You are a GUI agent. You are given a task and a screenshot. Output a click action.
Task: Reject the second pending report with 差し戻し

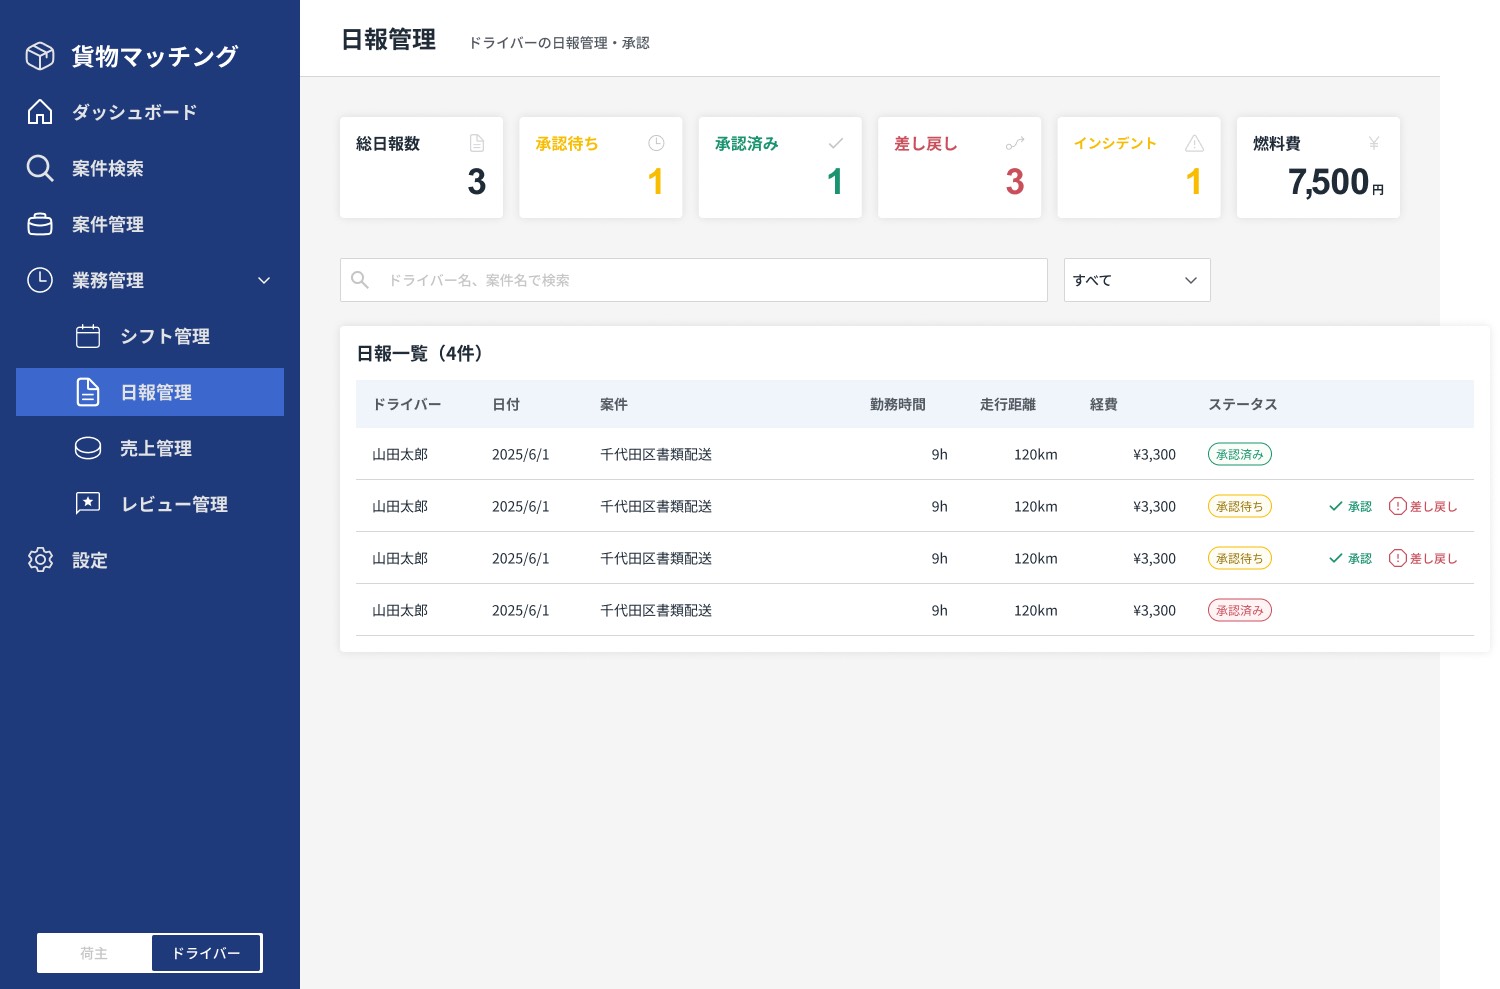click(x=1423, y=558)
